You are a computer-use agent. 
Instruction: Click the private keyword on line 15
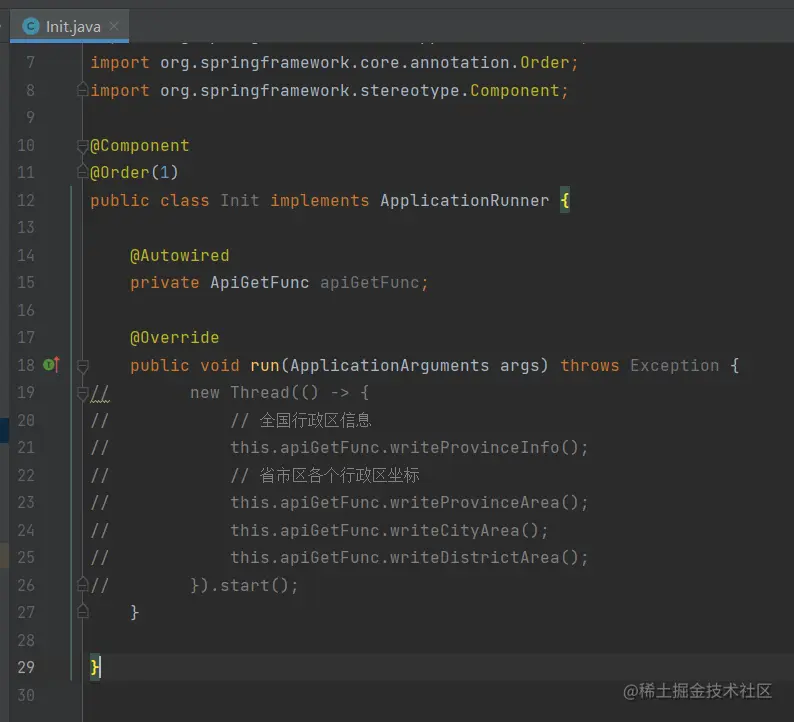coord(165,283)
